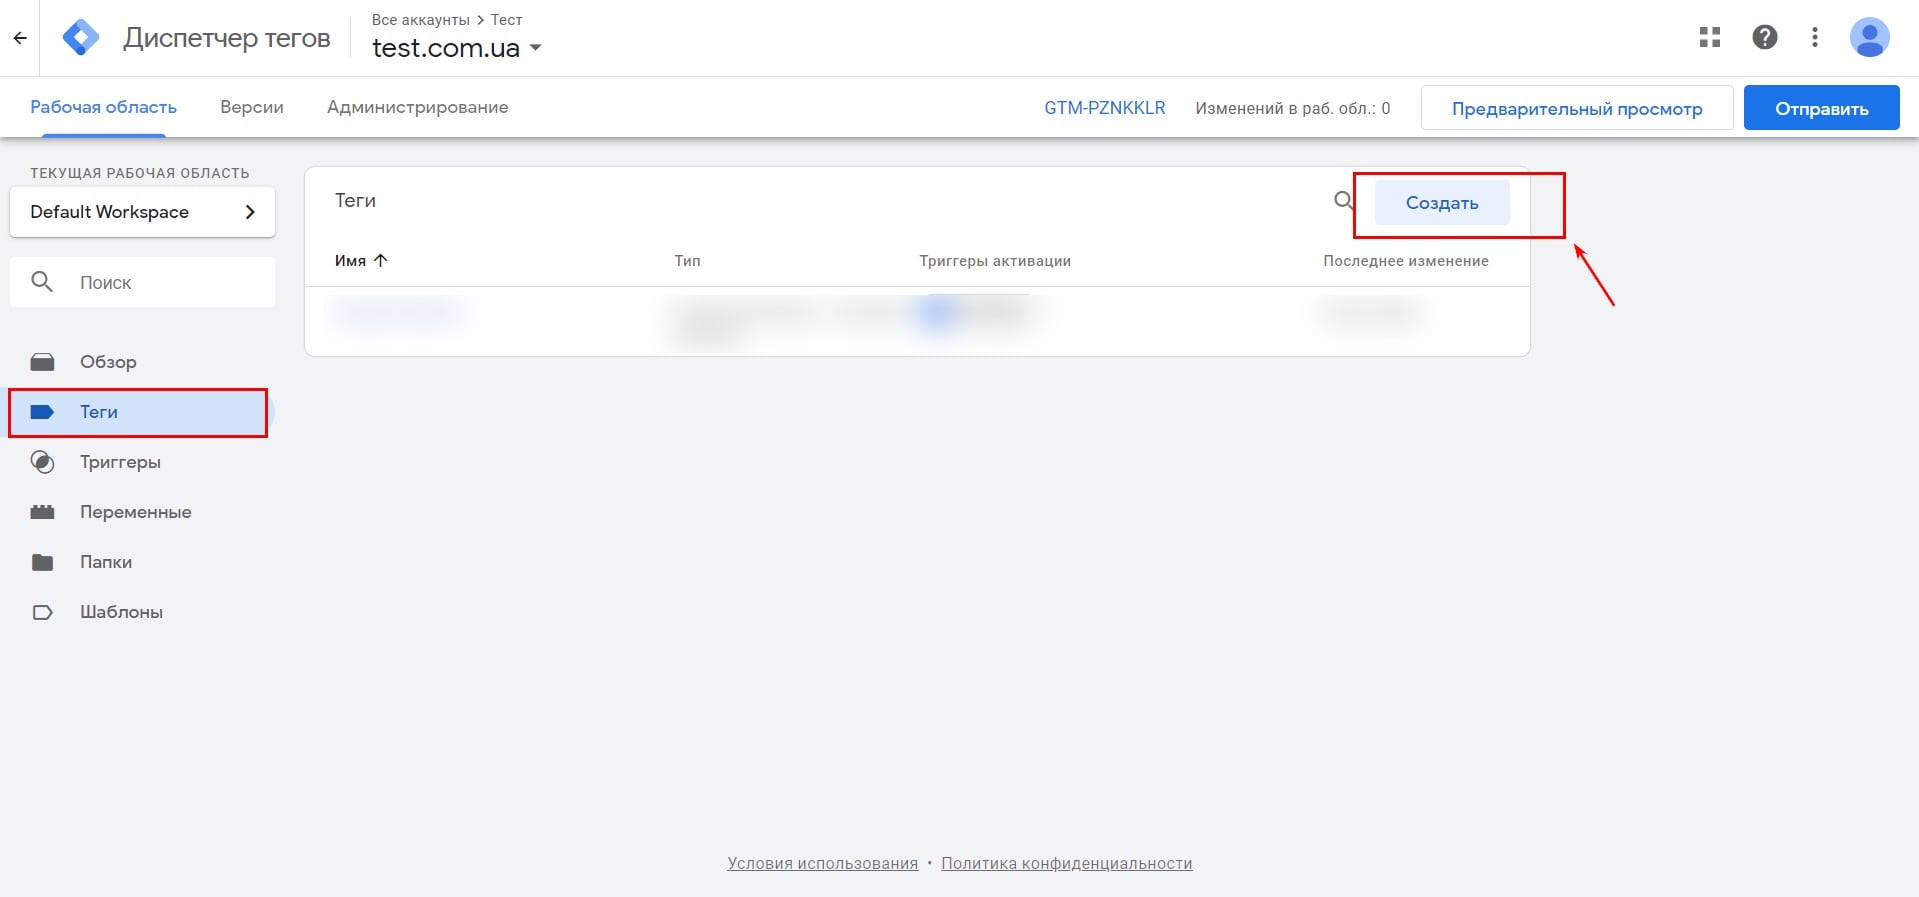1919x897 pixels.
Task: Open the three-dot more options menu
Action: click(1815, 38)
